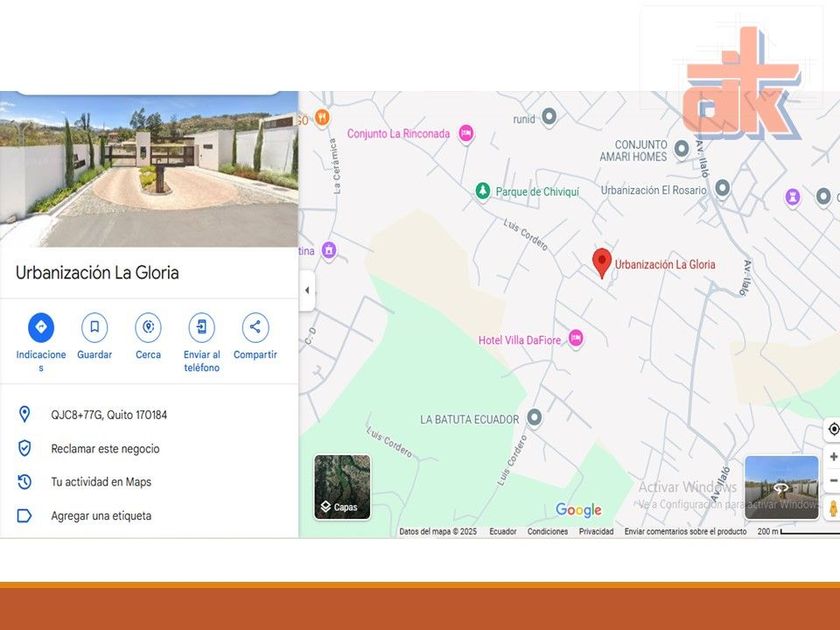Activate the Street View pegman icon
The width and height of the screenshot is (840, 630).
pos(833,507)
